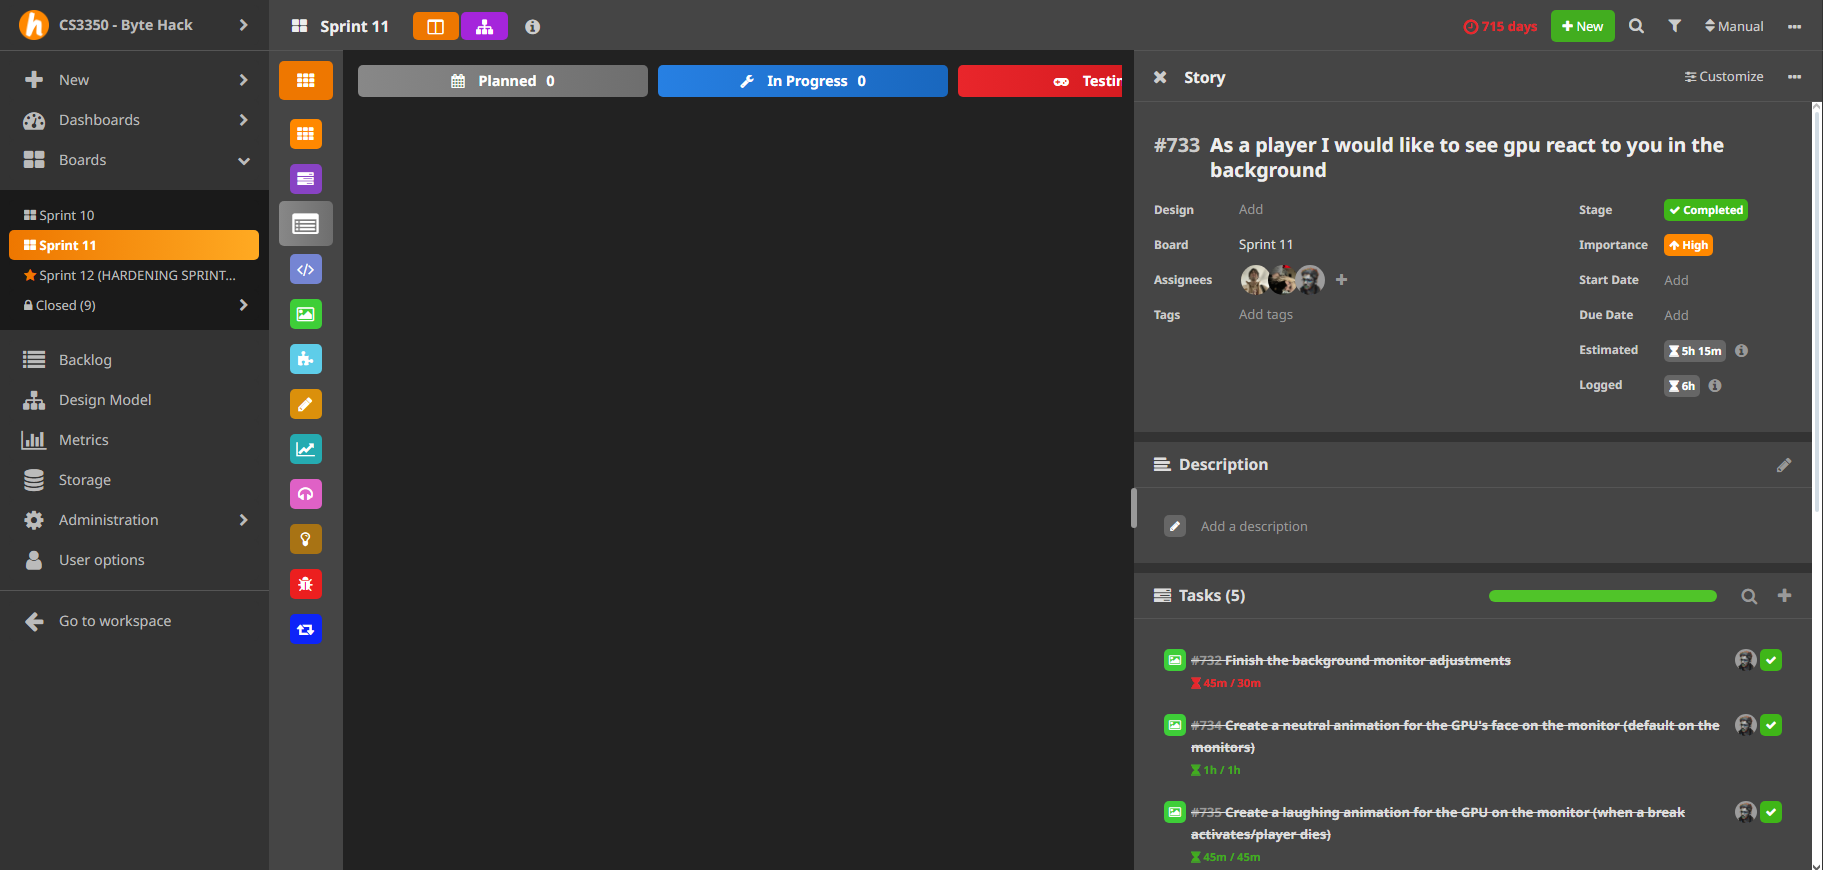Select the In Progress column header
Image resolution: width=1823 pixels, height=870 pixels.
pyautogui.click(x=803, y=81)
